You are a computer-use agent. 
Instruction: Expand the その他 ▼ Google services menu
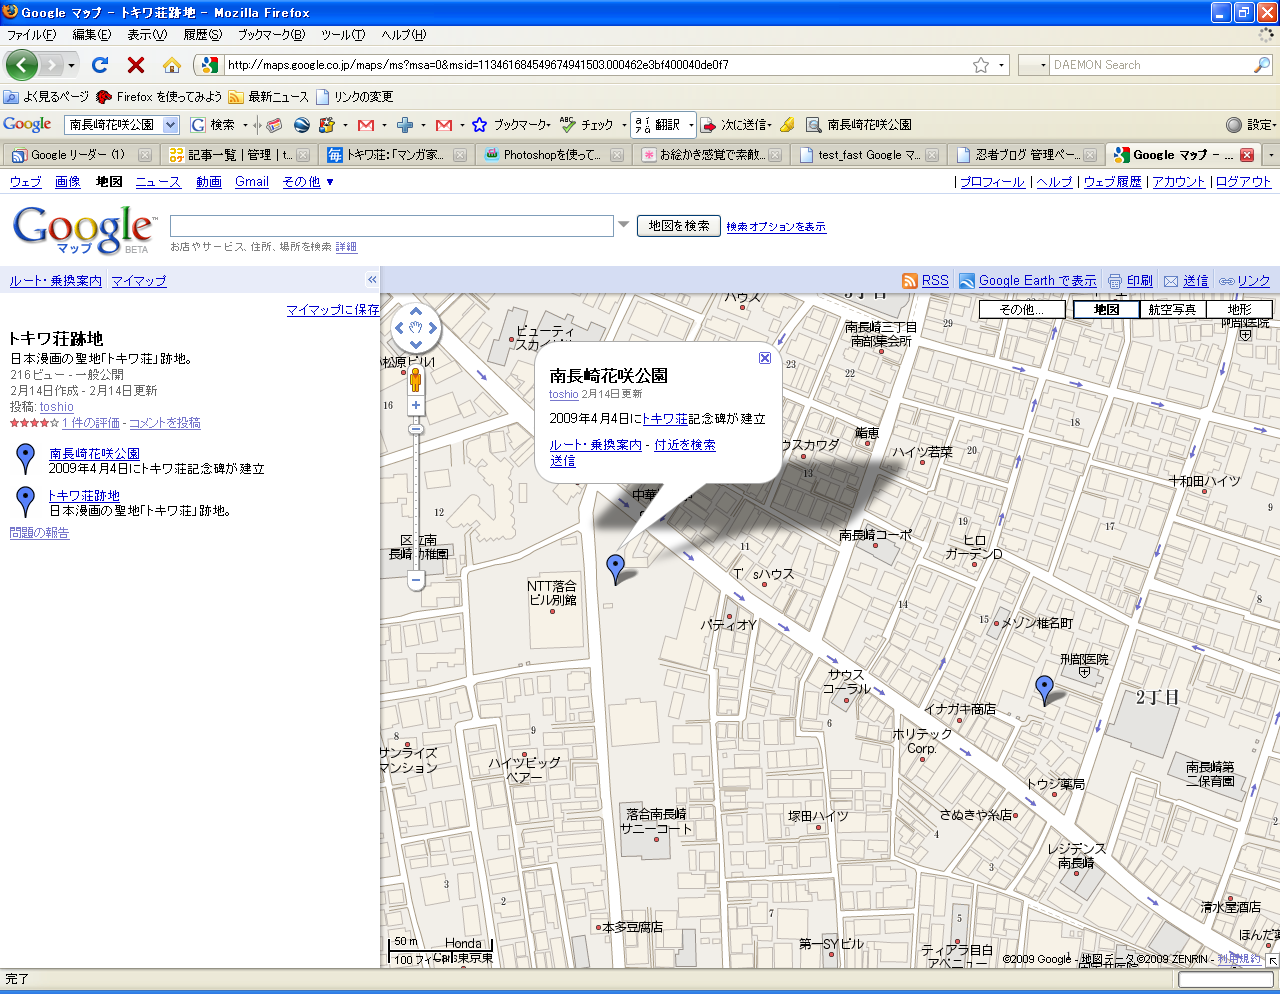(x=308, y=182)
